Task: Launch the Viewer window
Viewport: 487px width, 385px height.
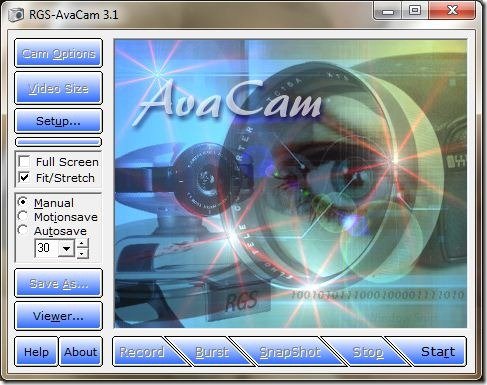Action: [x=58, y=316]
